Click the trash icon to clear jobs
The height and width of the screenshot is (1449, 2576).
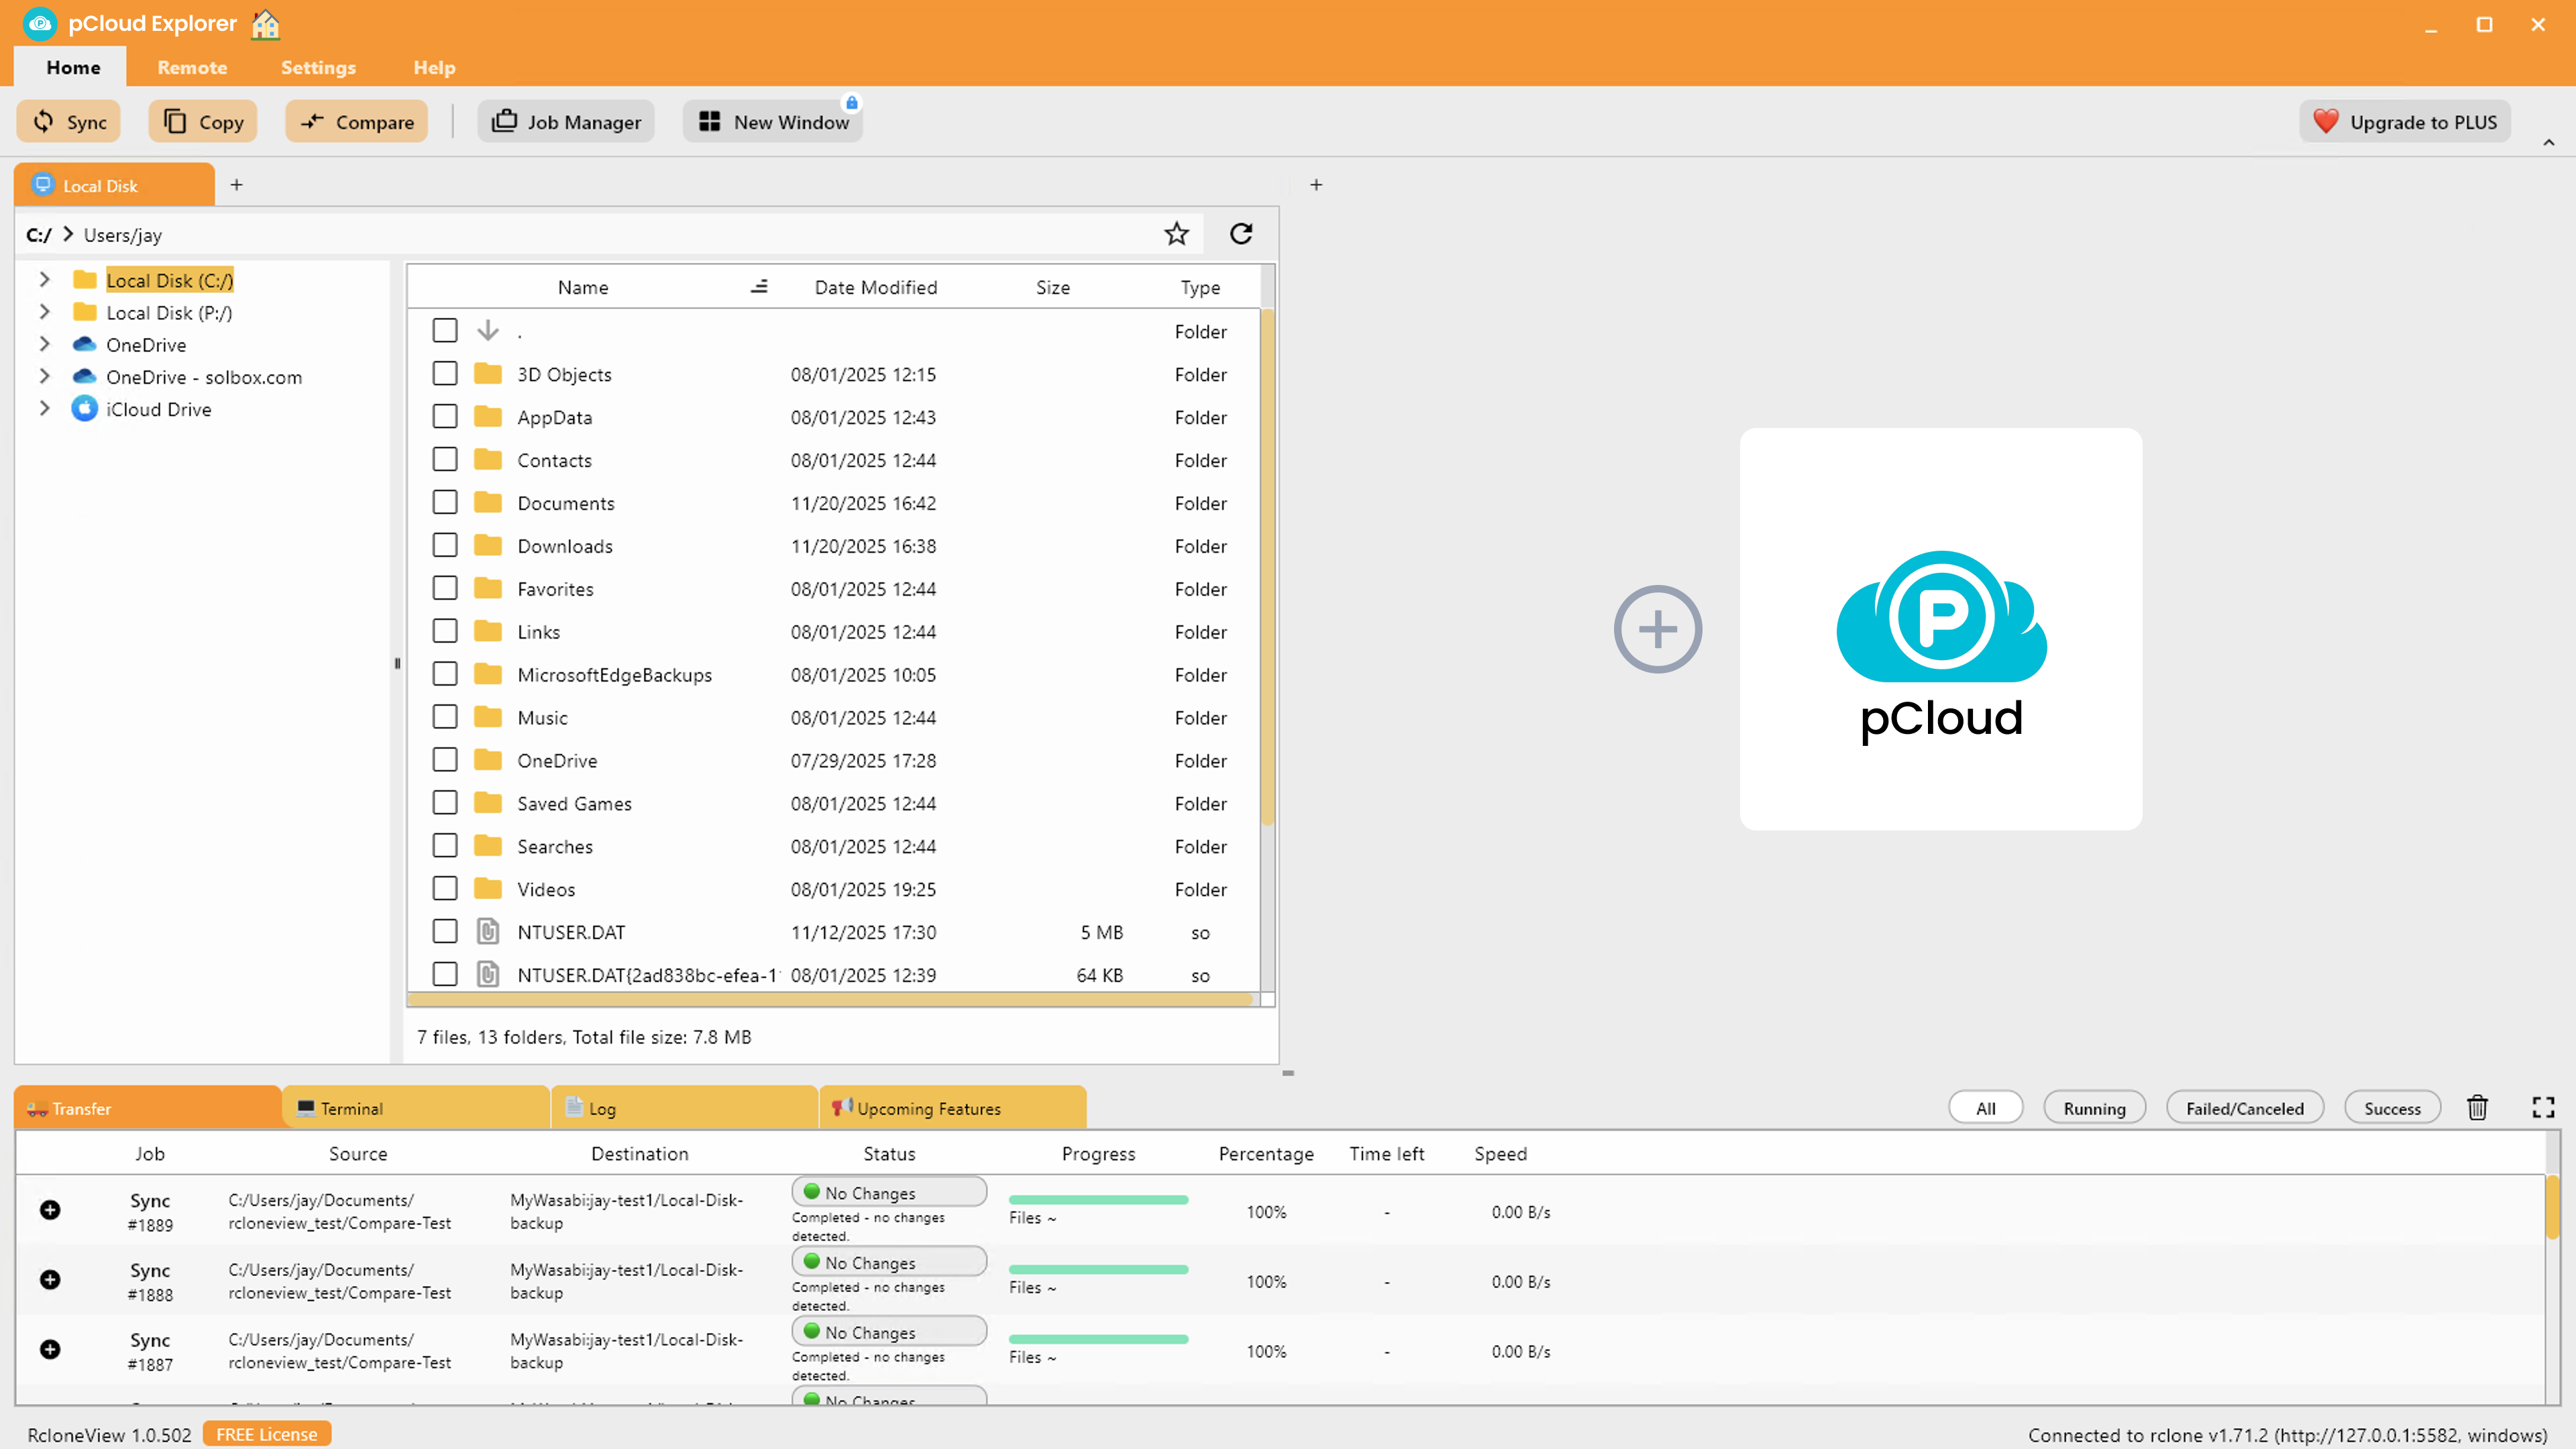[x=2477, y=1108]
